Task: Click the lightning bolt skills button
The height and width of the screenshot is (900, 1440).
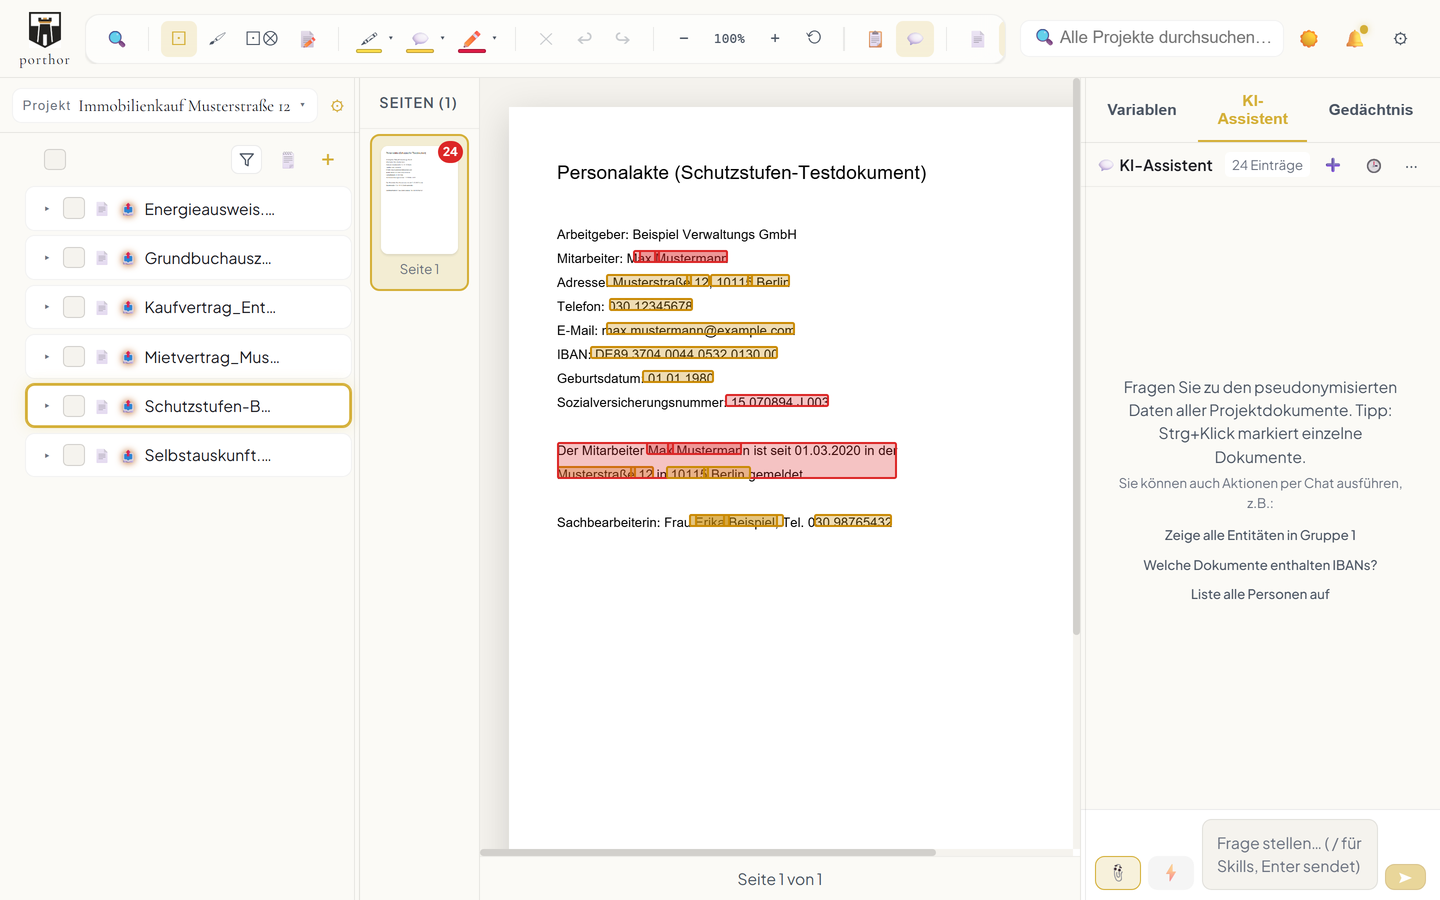Action: click(x=1171, y=873)
